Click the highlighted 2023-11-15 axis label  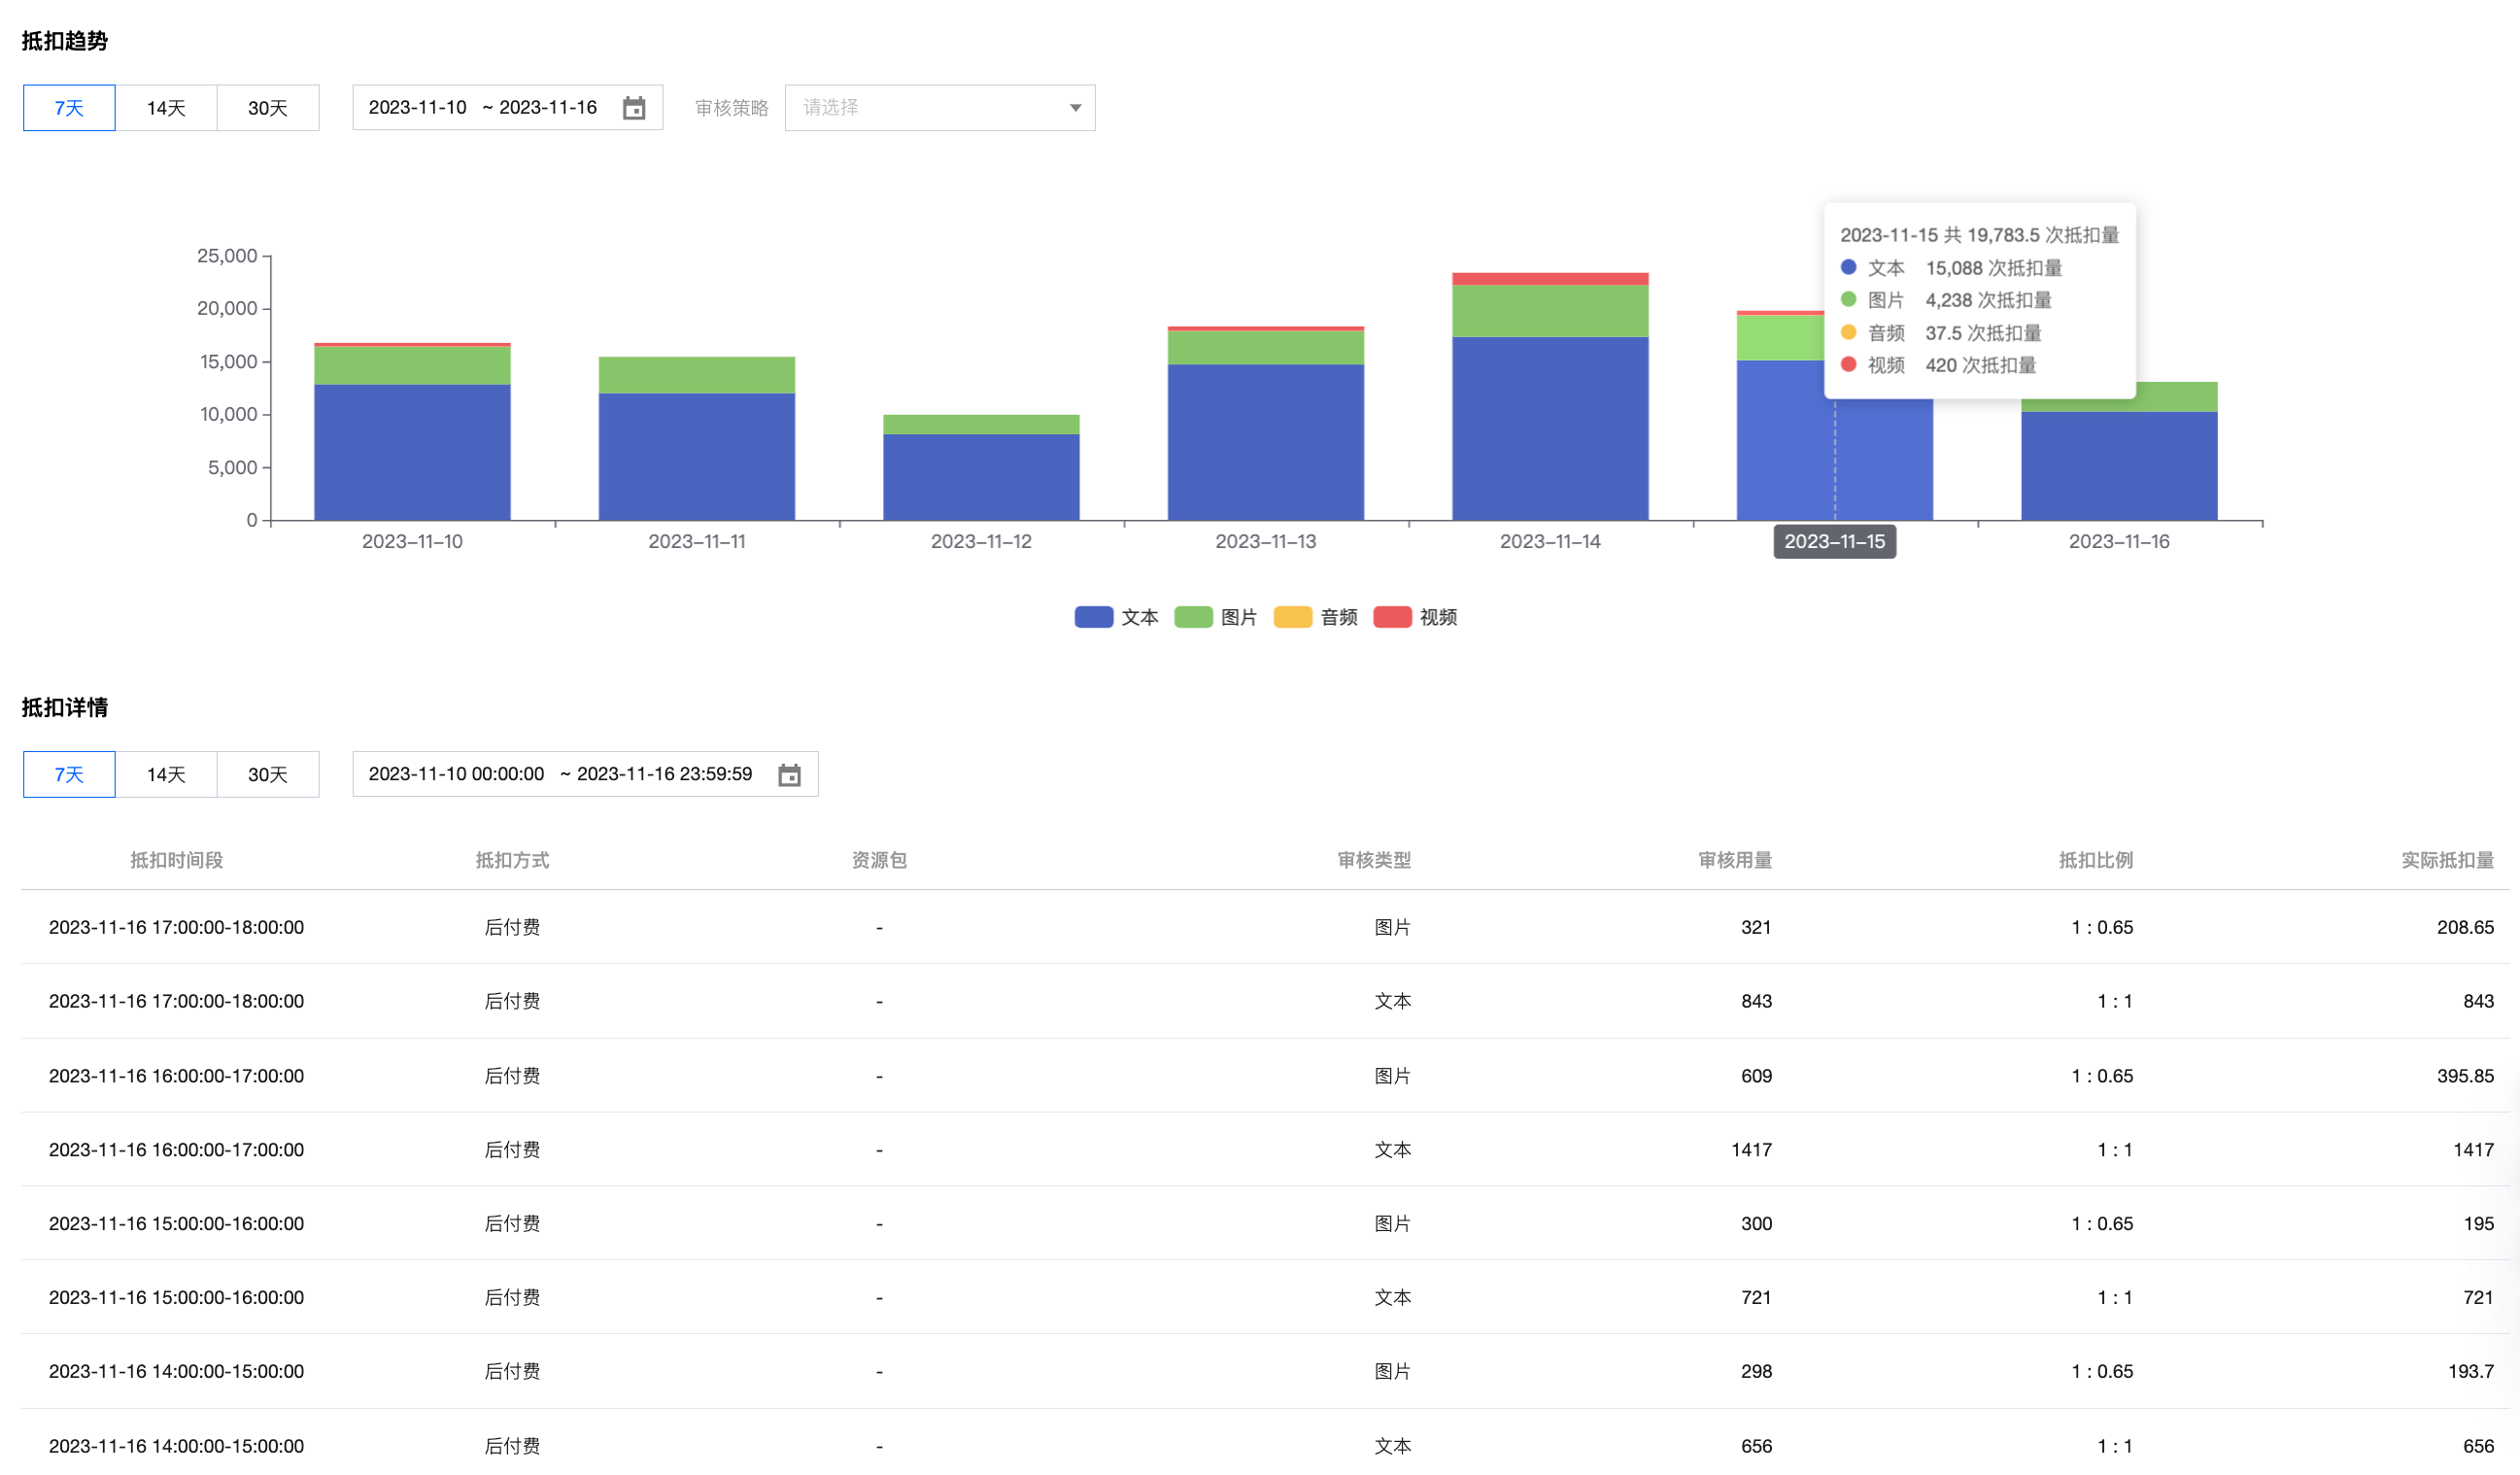(x=1834, y=542)
